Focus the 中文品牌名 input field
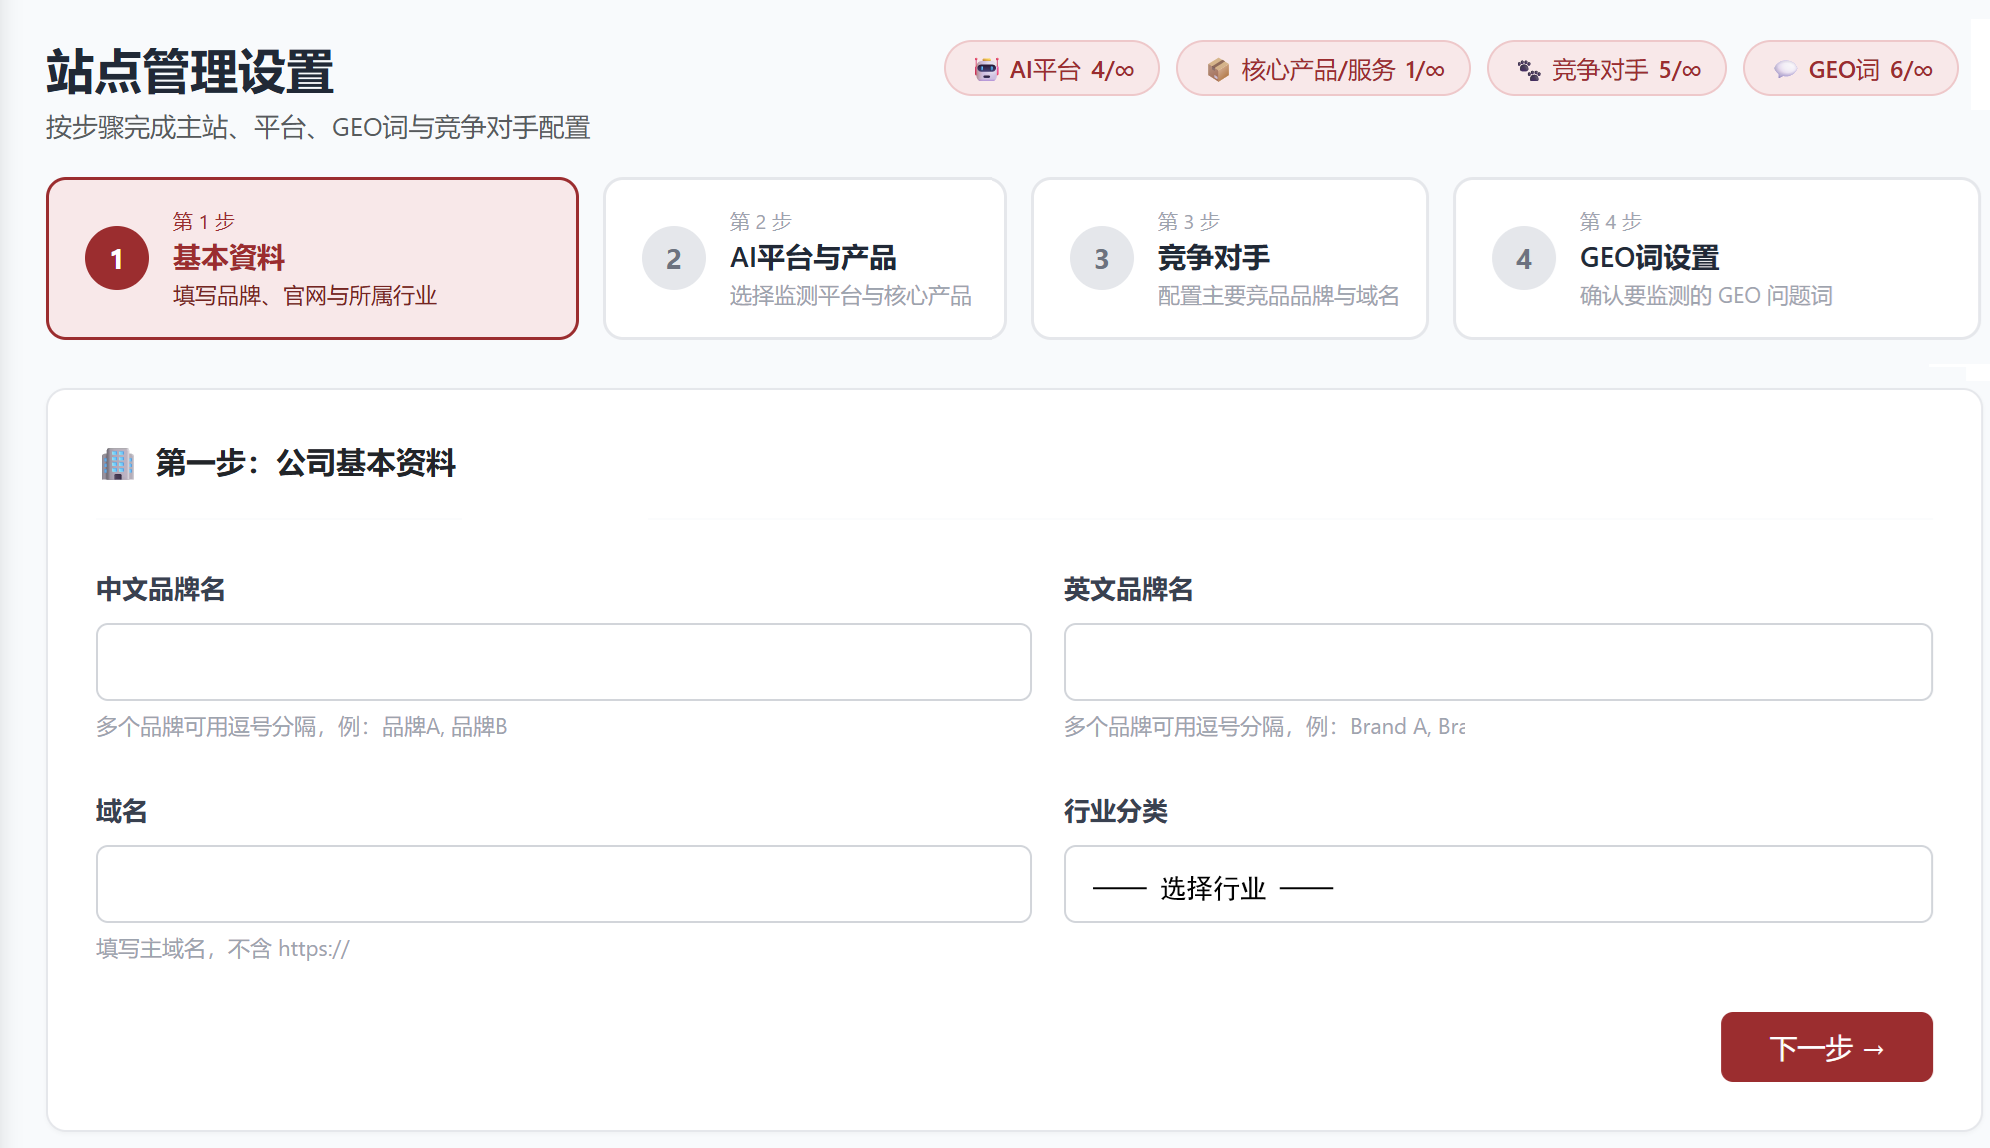This screenshot has width=1990, height=1148. tap(564, 662)
